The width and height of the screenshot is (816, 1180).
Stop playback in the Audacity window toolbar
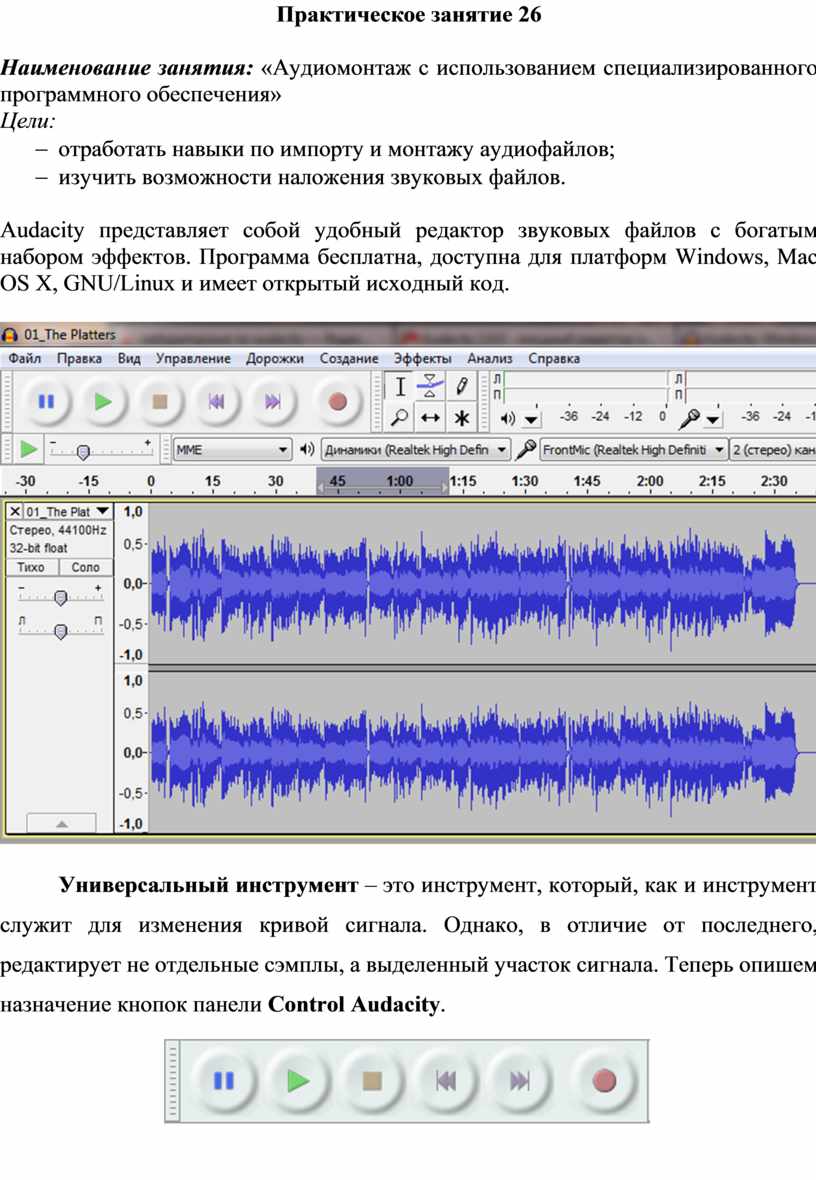pyautogui.click(x=160, y=402)
